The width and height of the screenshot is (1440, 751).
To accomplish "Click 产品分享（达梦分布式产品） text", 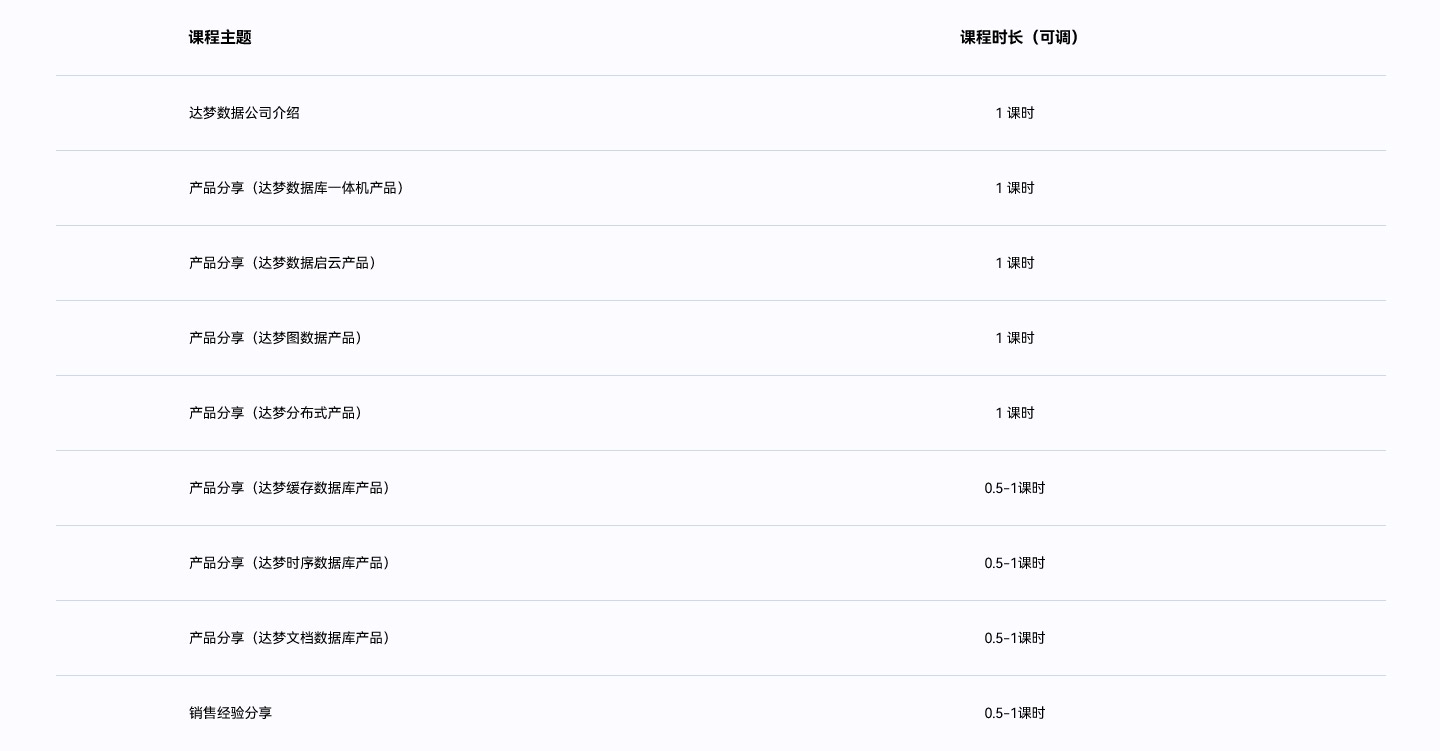I will coord(278,413).
